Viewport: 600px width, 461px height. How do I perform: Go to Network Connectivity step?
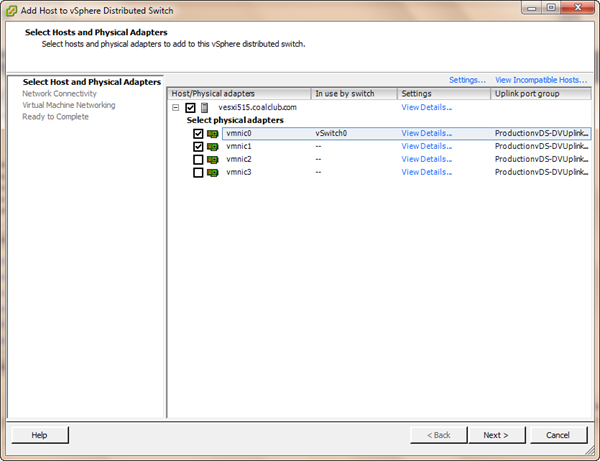coord(59,94)
